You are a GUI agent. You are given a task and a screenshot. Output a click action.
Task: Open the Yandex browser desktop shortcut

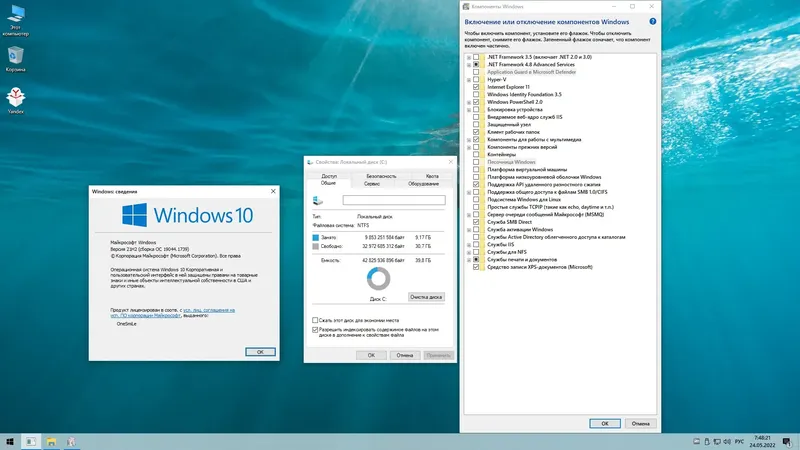[x=15, y=101]
